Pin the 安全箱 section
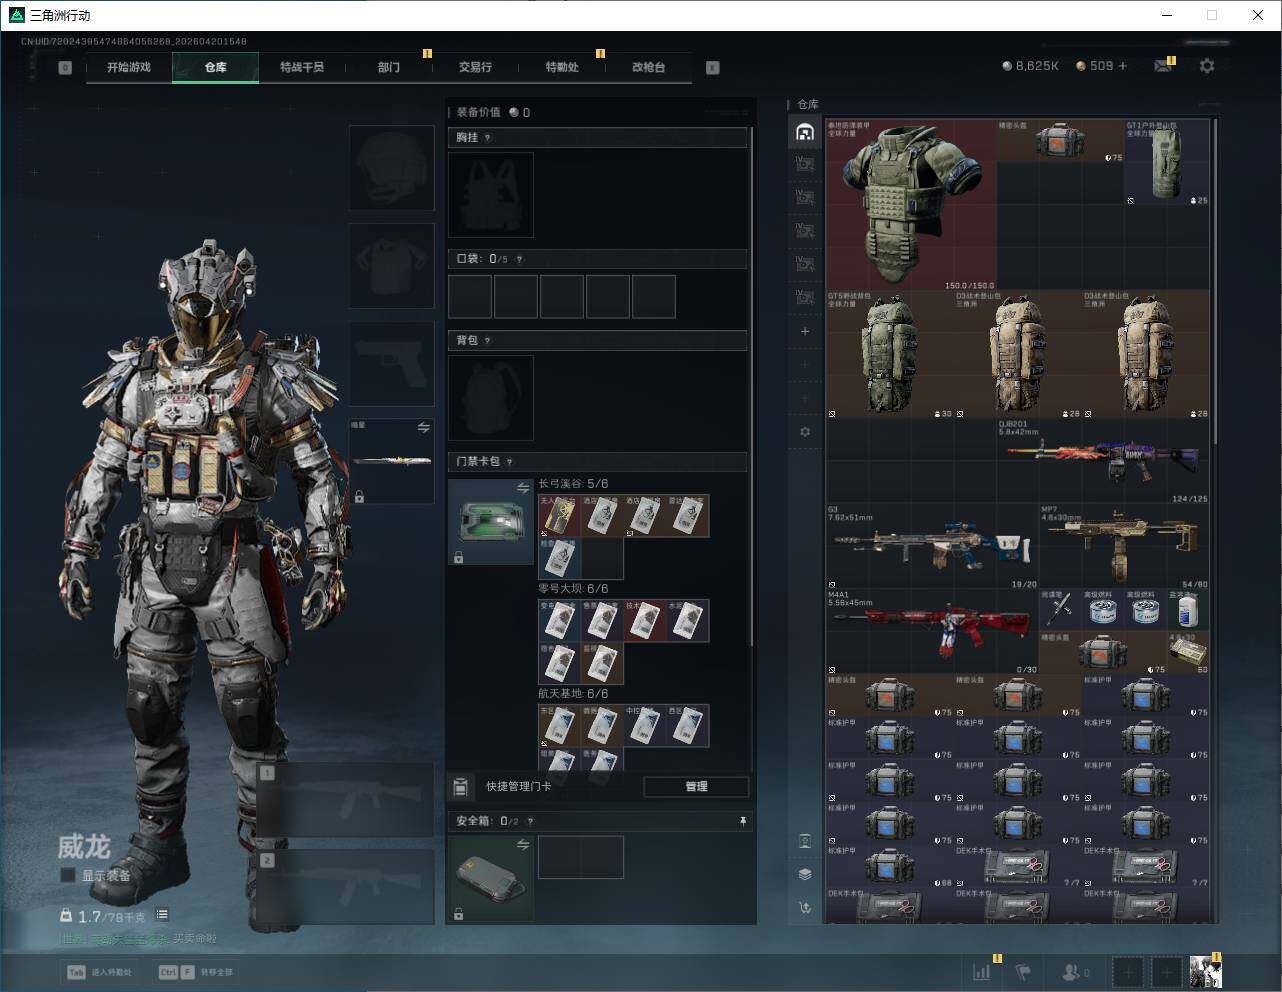 [x=742, y=821]
